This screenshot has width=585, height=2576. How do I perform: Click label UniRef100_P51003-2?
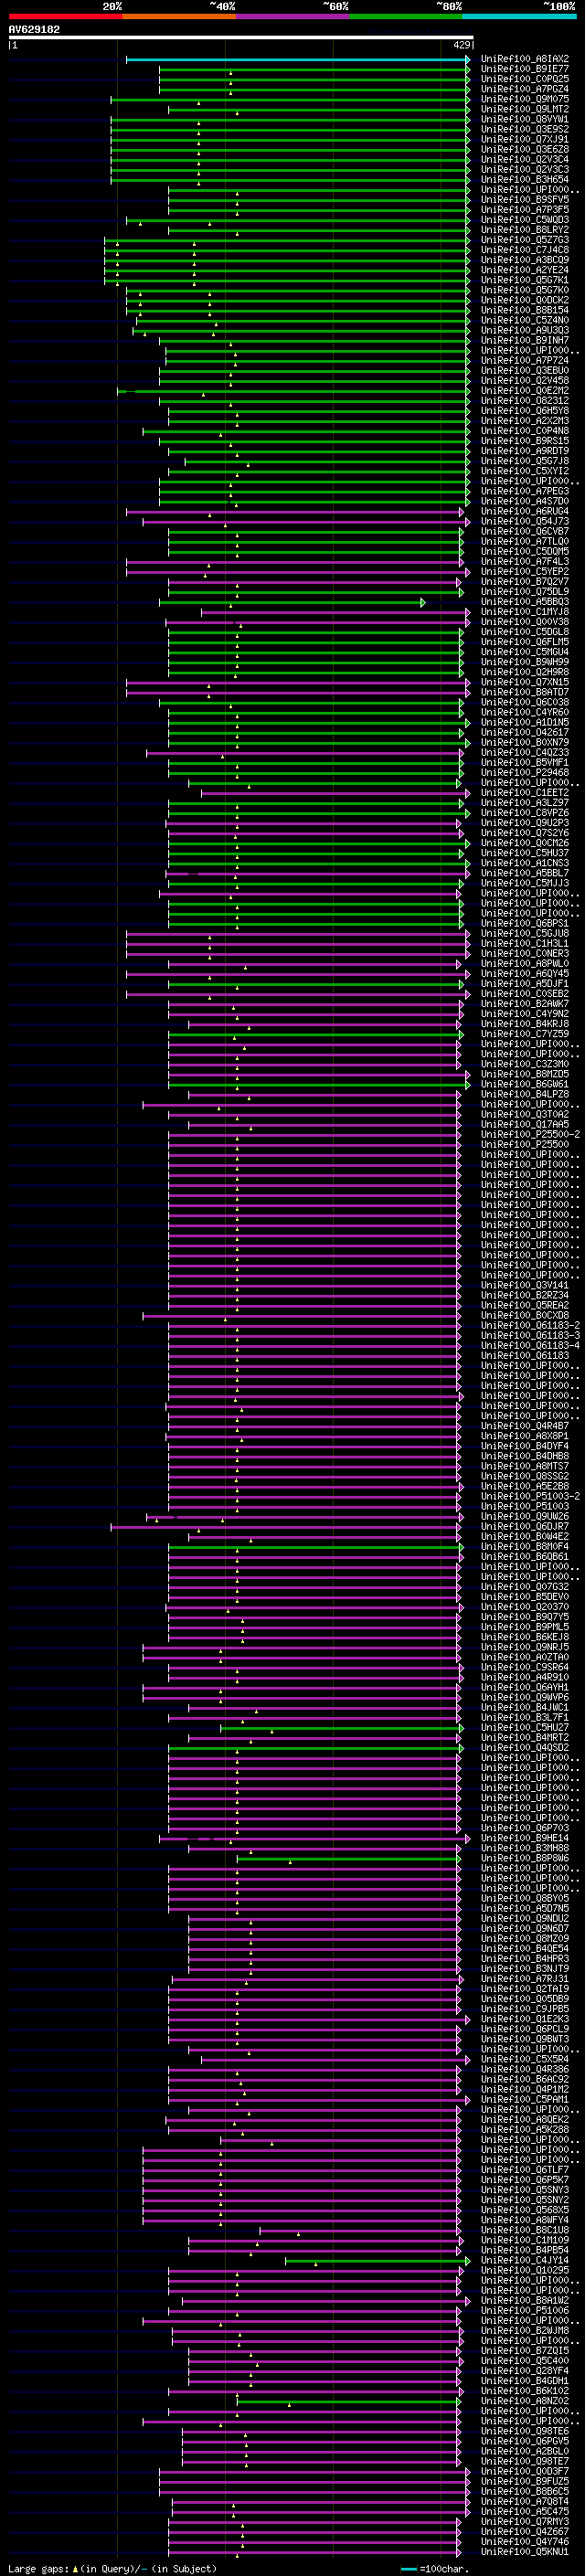point(530,1496)
